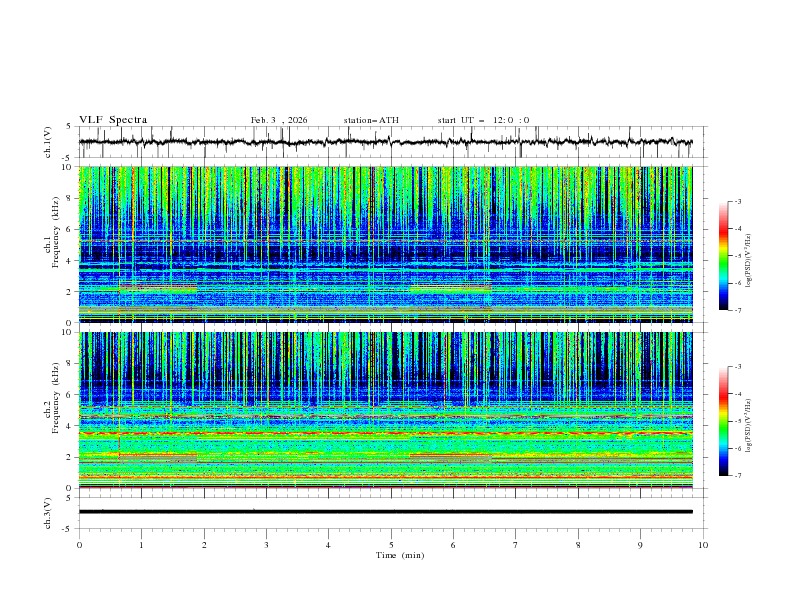
Task: Click the "start UT = 12:0 :0" text
Action: pyautogui.click(x=483, y=120)
